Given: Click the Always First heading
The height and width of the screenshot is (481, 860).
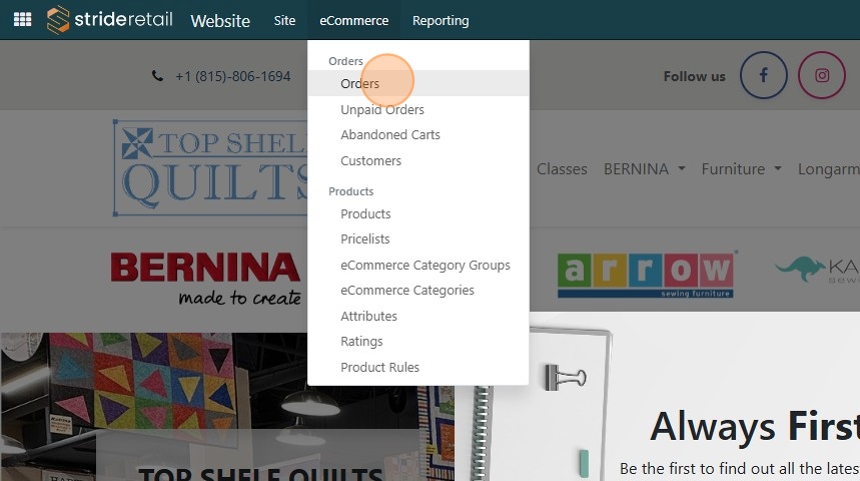Looking at the screenshot, I should tap(755, 427).
